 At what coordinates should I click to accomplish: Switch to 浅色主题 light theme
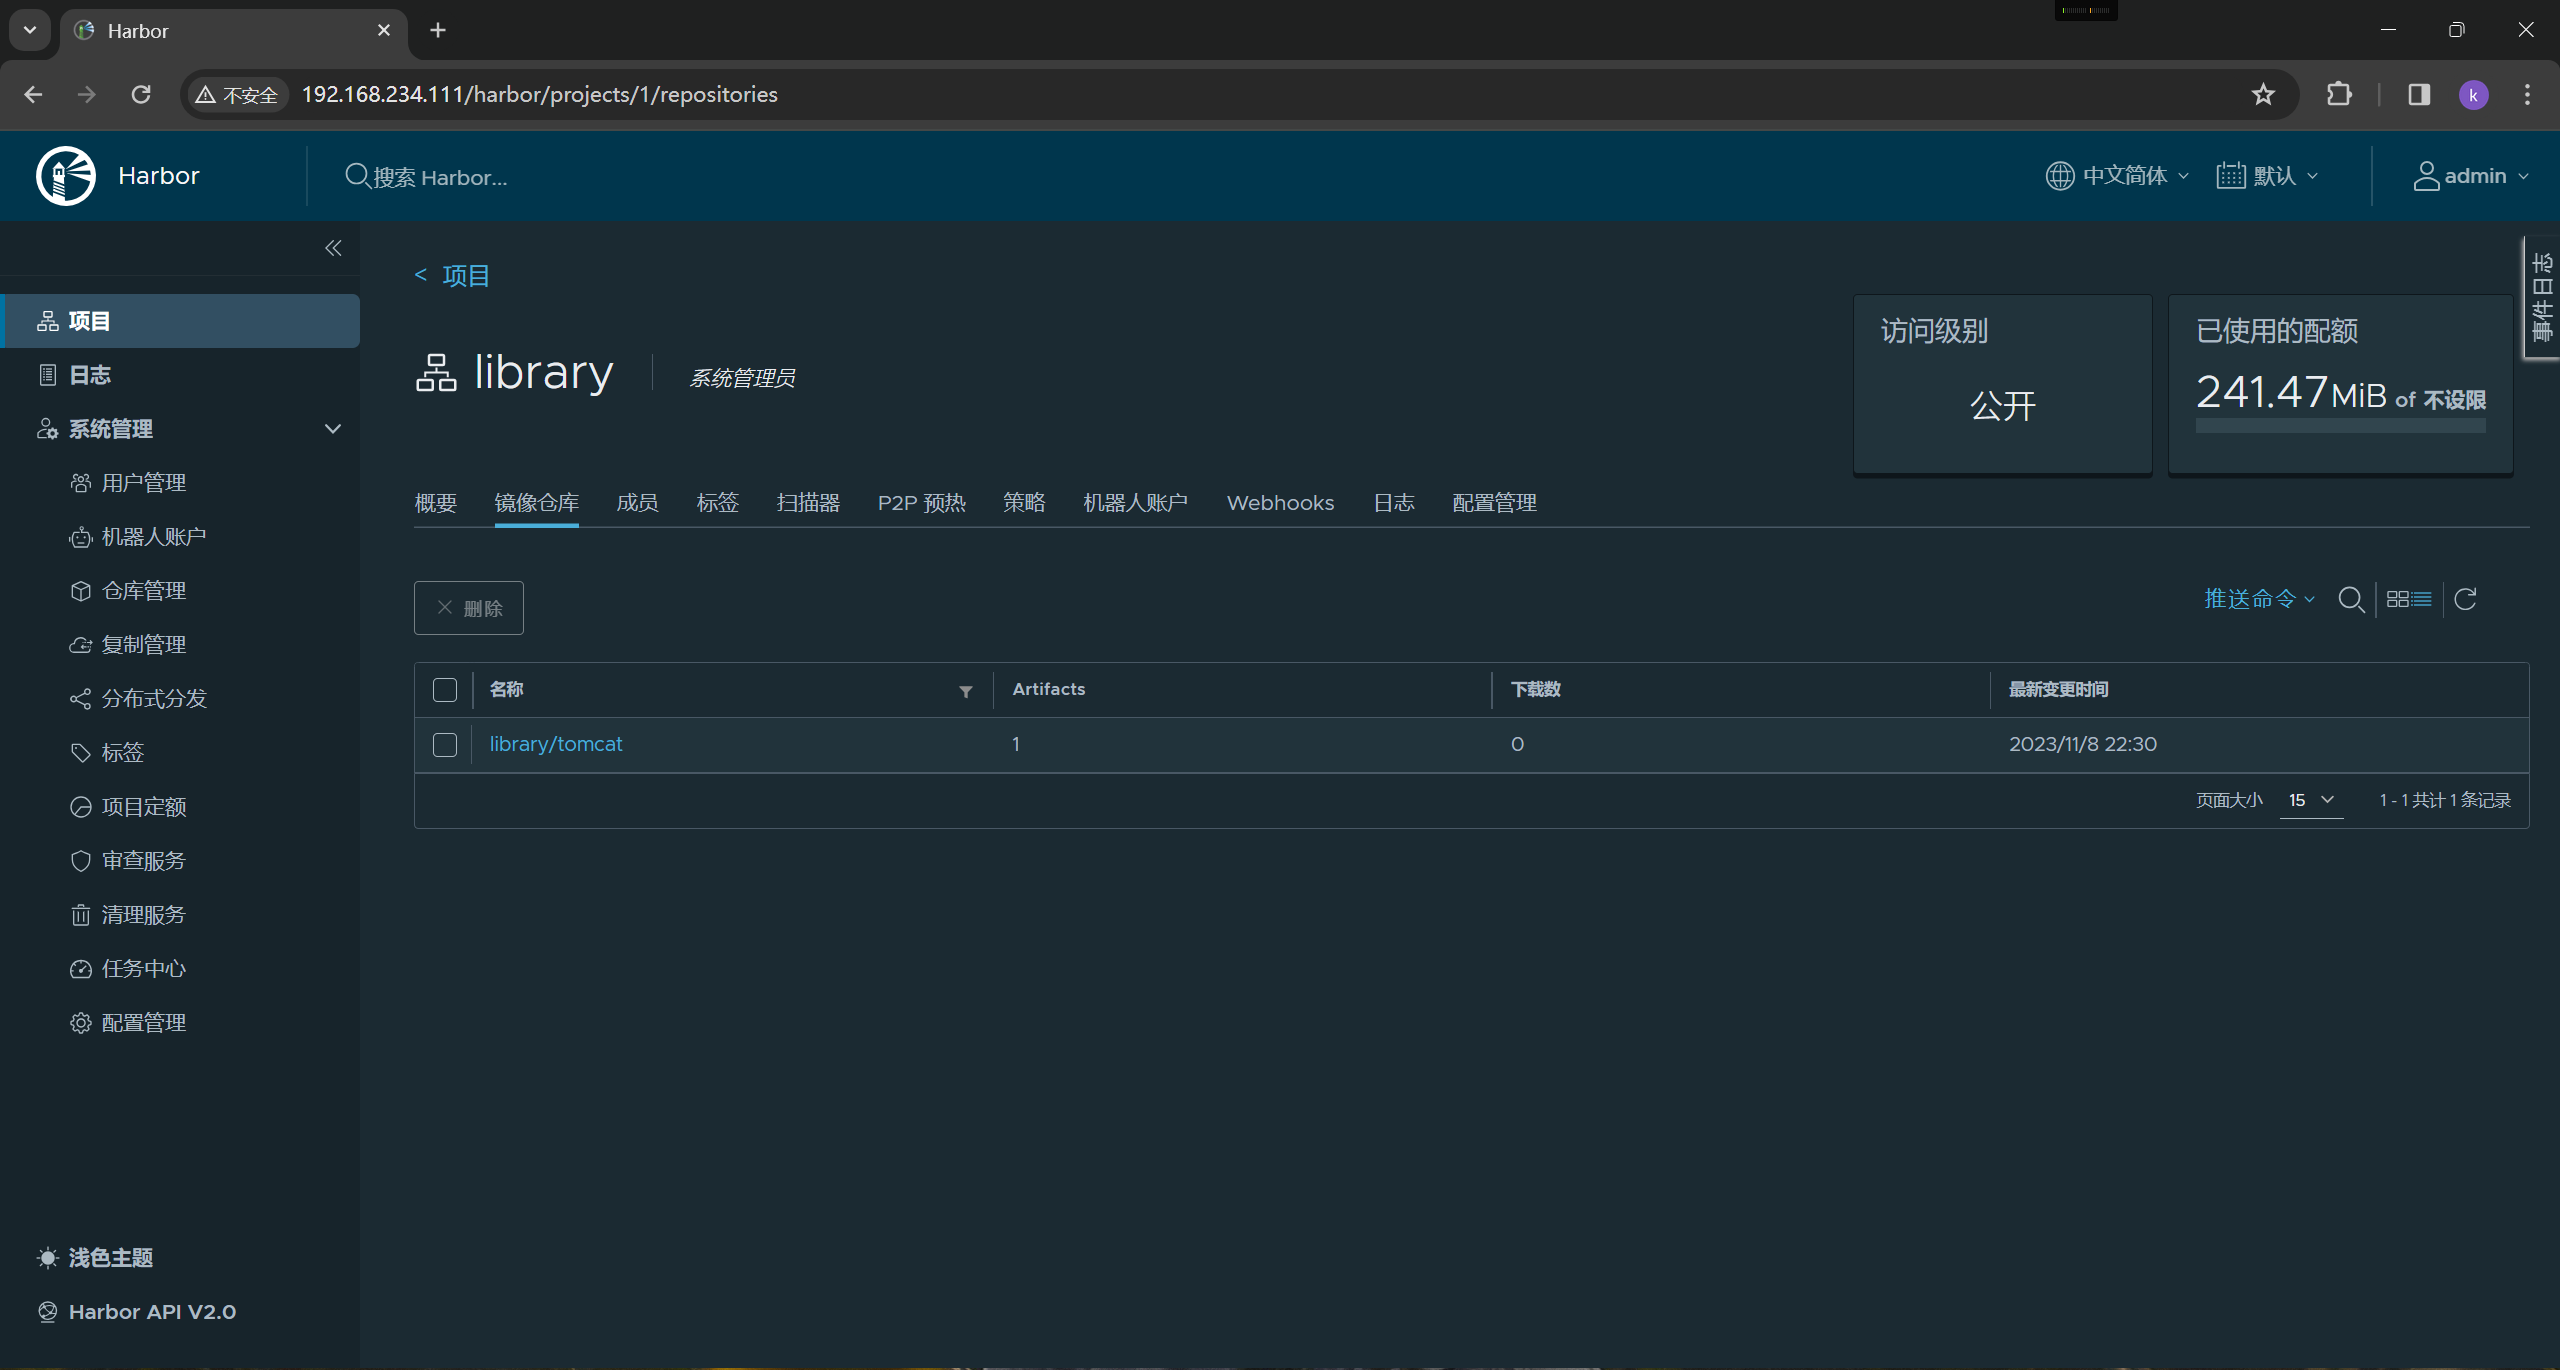tap(110, 1258)
